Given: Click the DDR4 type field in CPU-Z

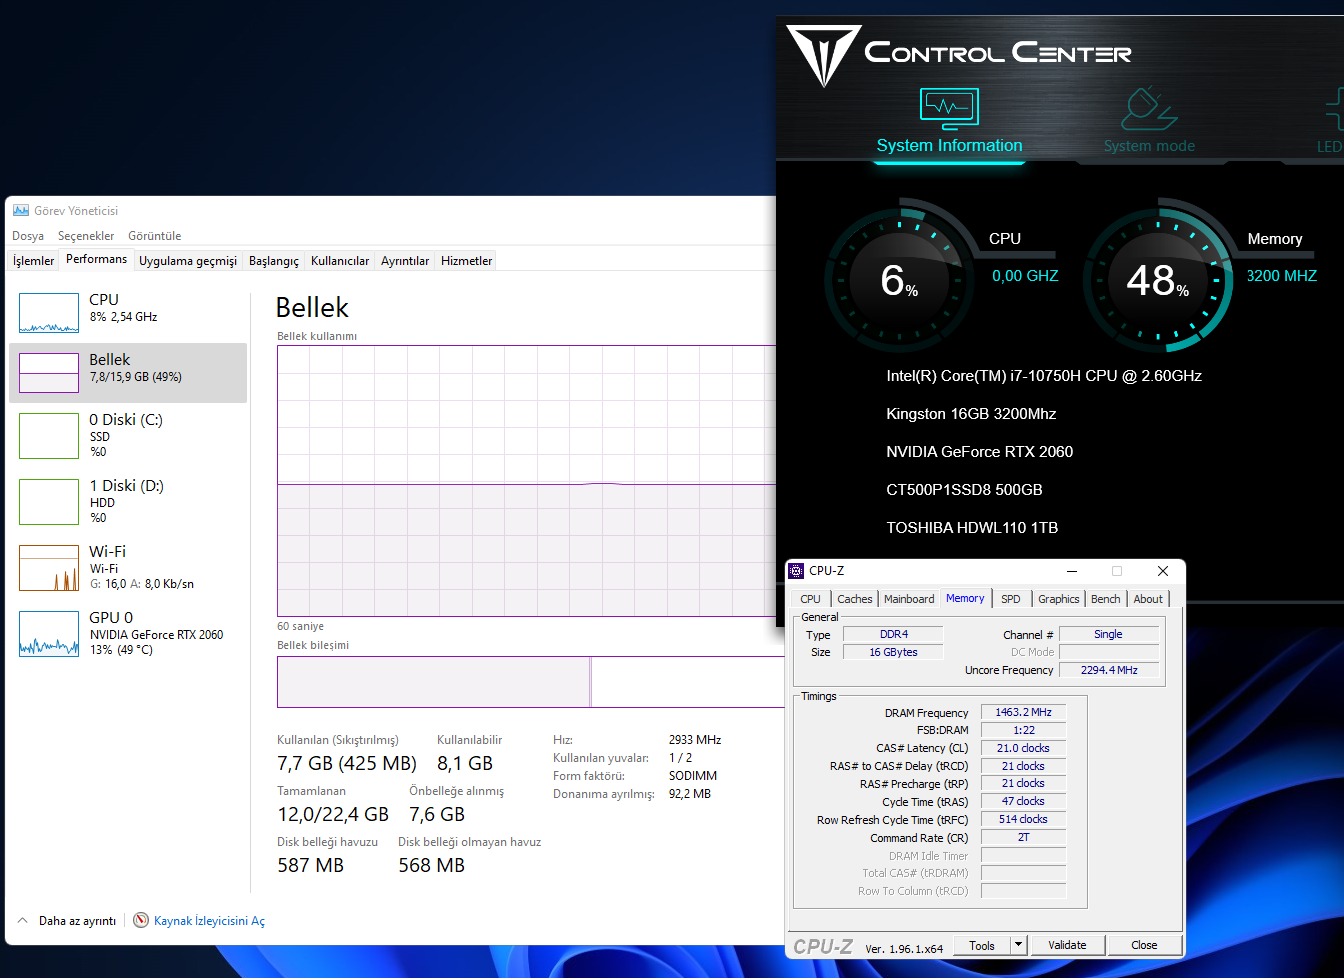Looking at the screenshot, I should click(893, 634).
